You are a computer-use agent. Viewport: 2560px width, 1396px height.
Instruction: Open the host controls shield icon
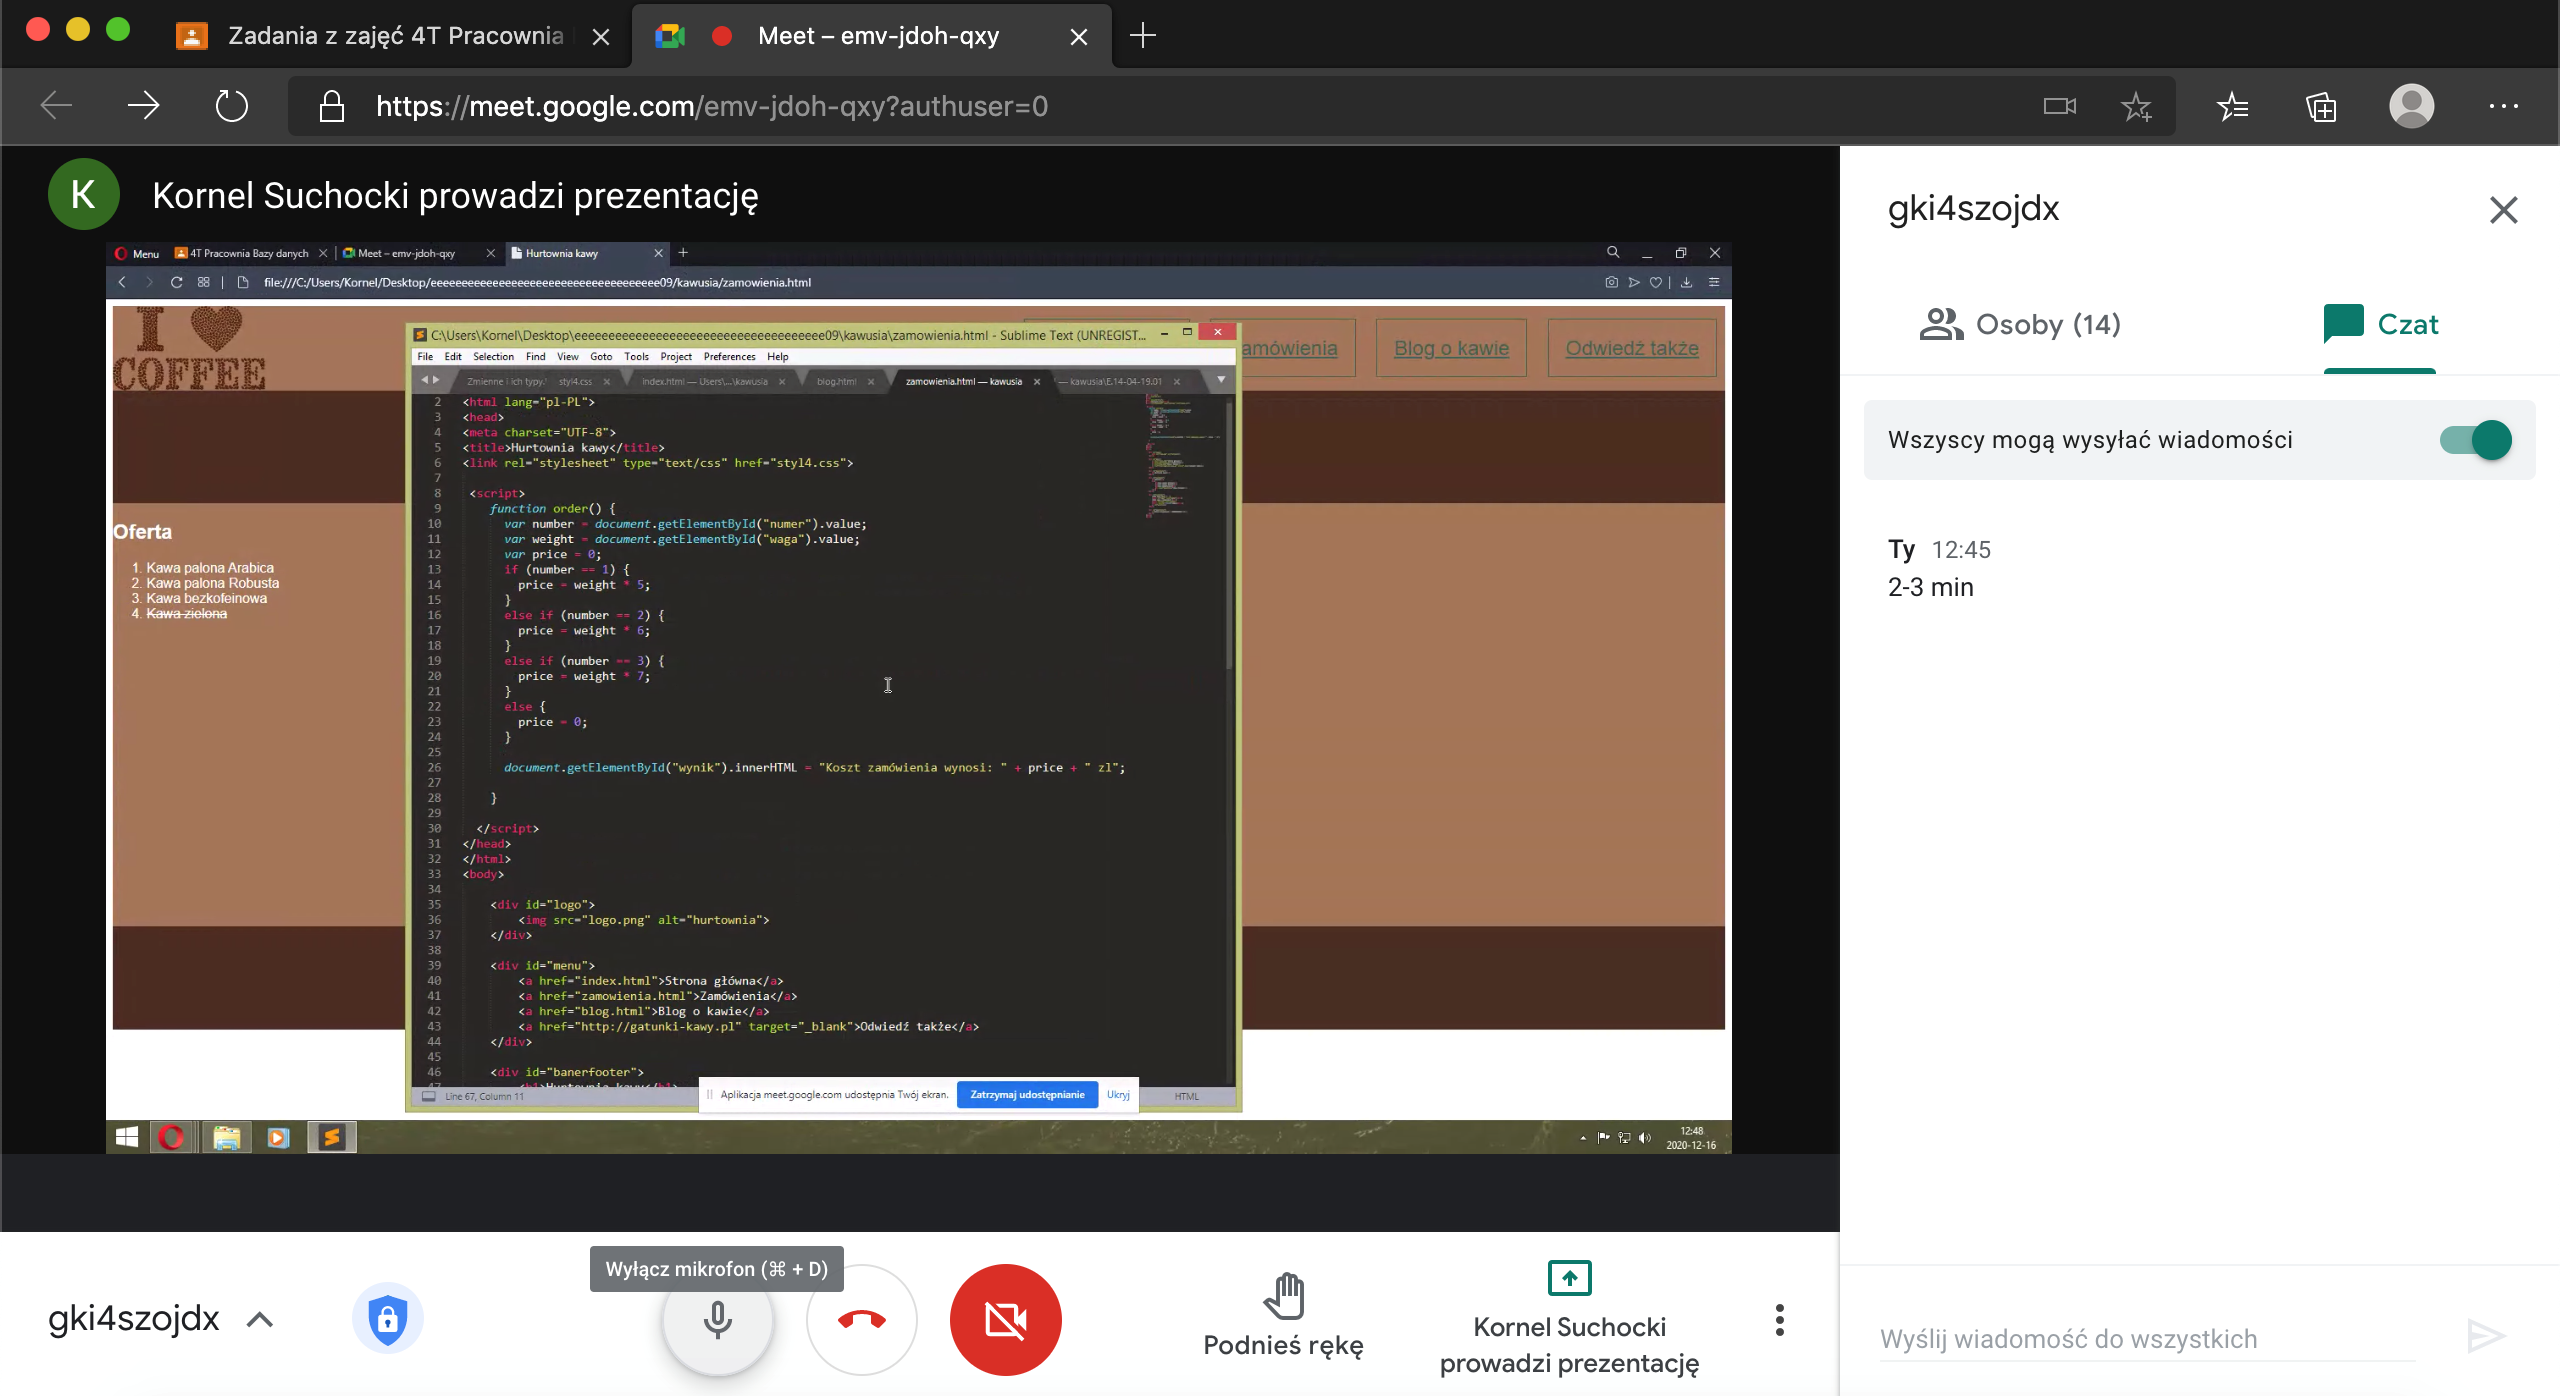pyautogui.click(x=387, y=1319)
